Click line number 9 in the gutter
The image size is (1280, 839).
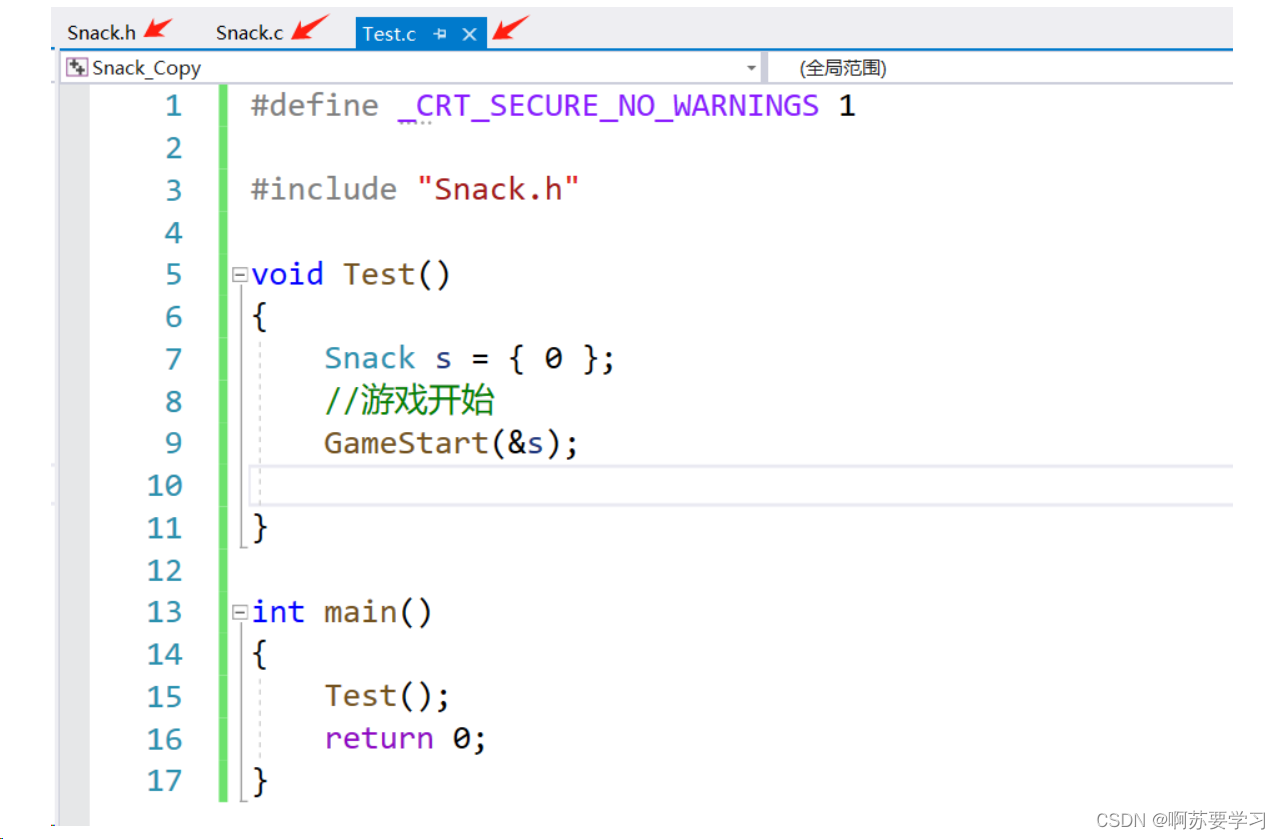[x=174, y=443]
